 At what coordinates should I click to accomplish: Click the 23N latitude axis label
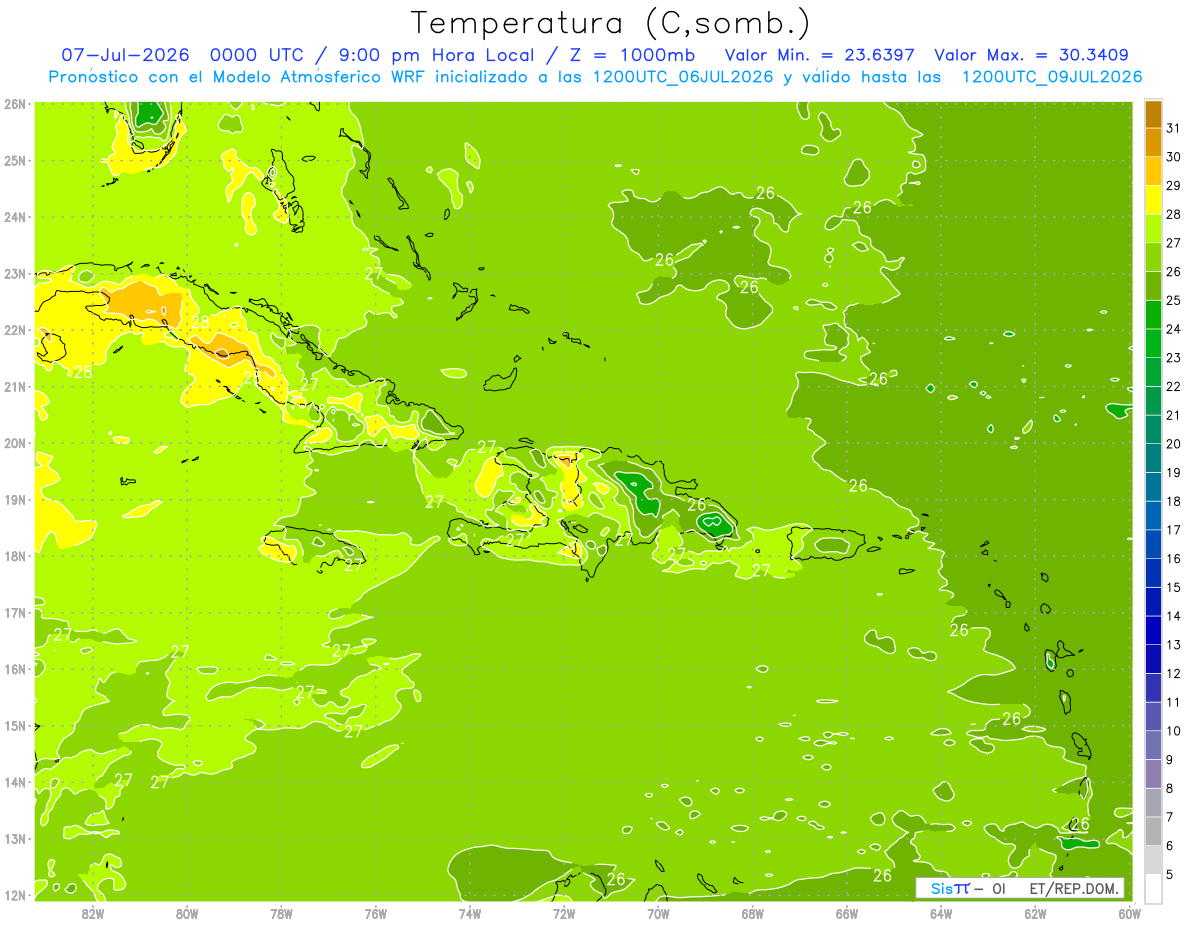click(x=14, y=273)
